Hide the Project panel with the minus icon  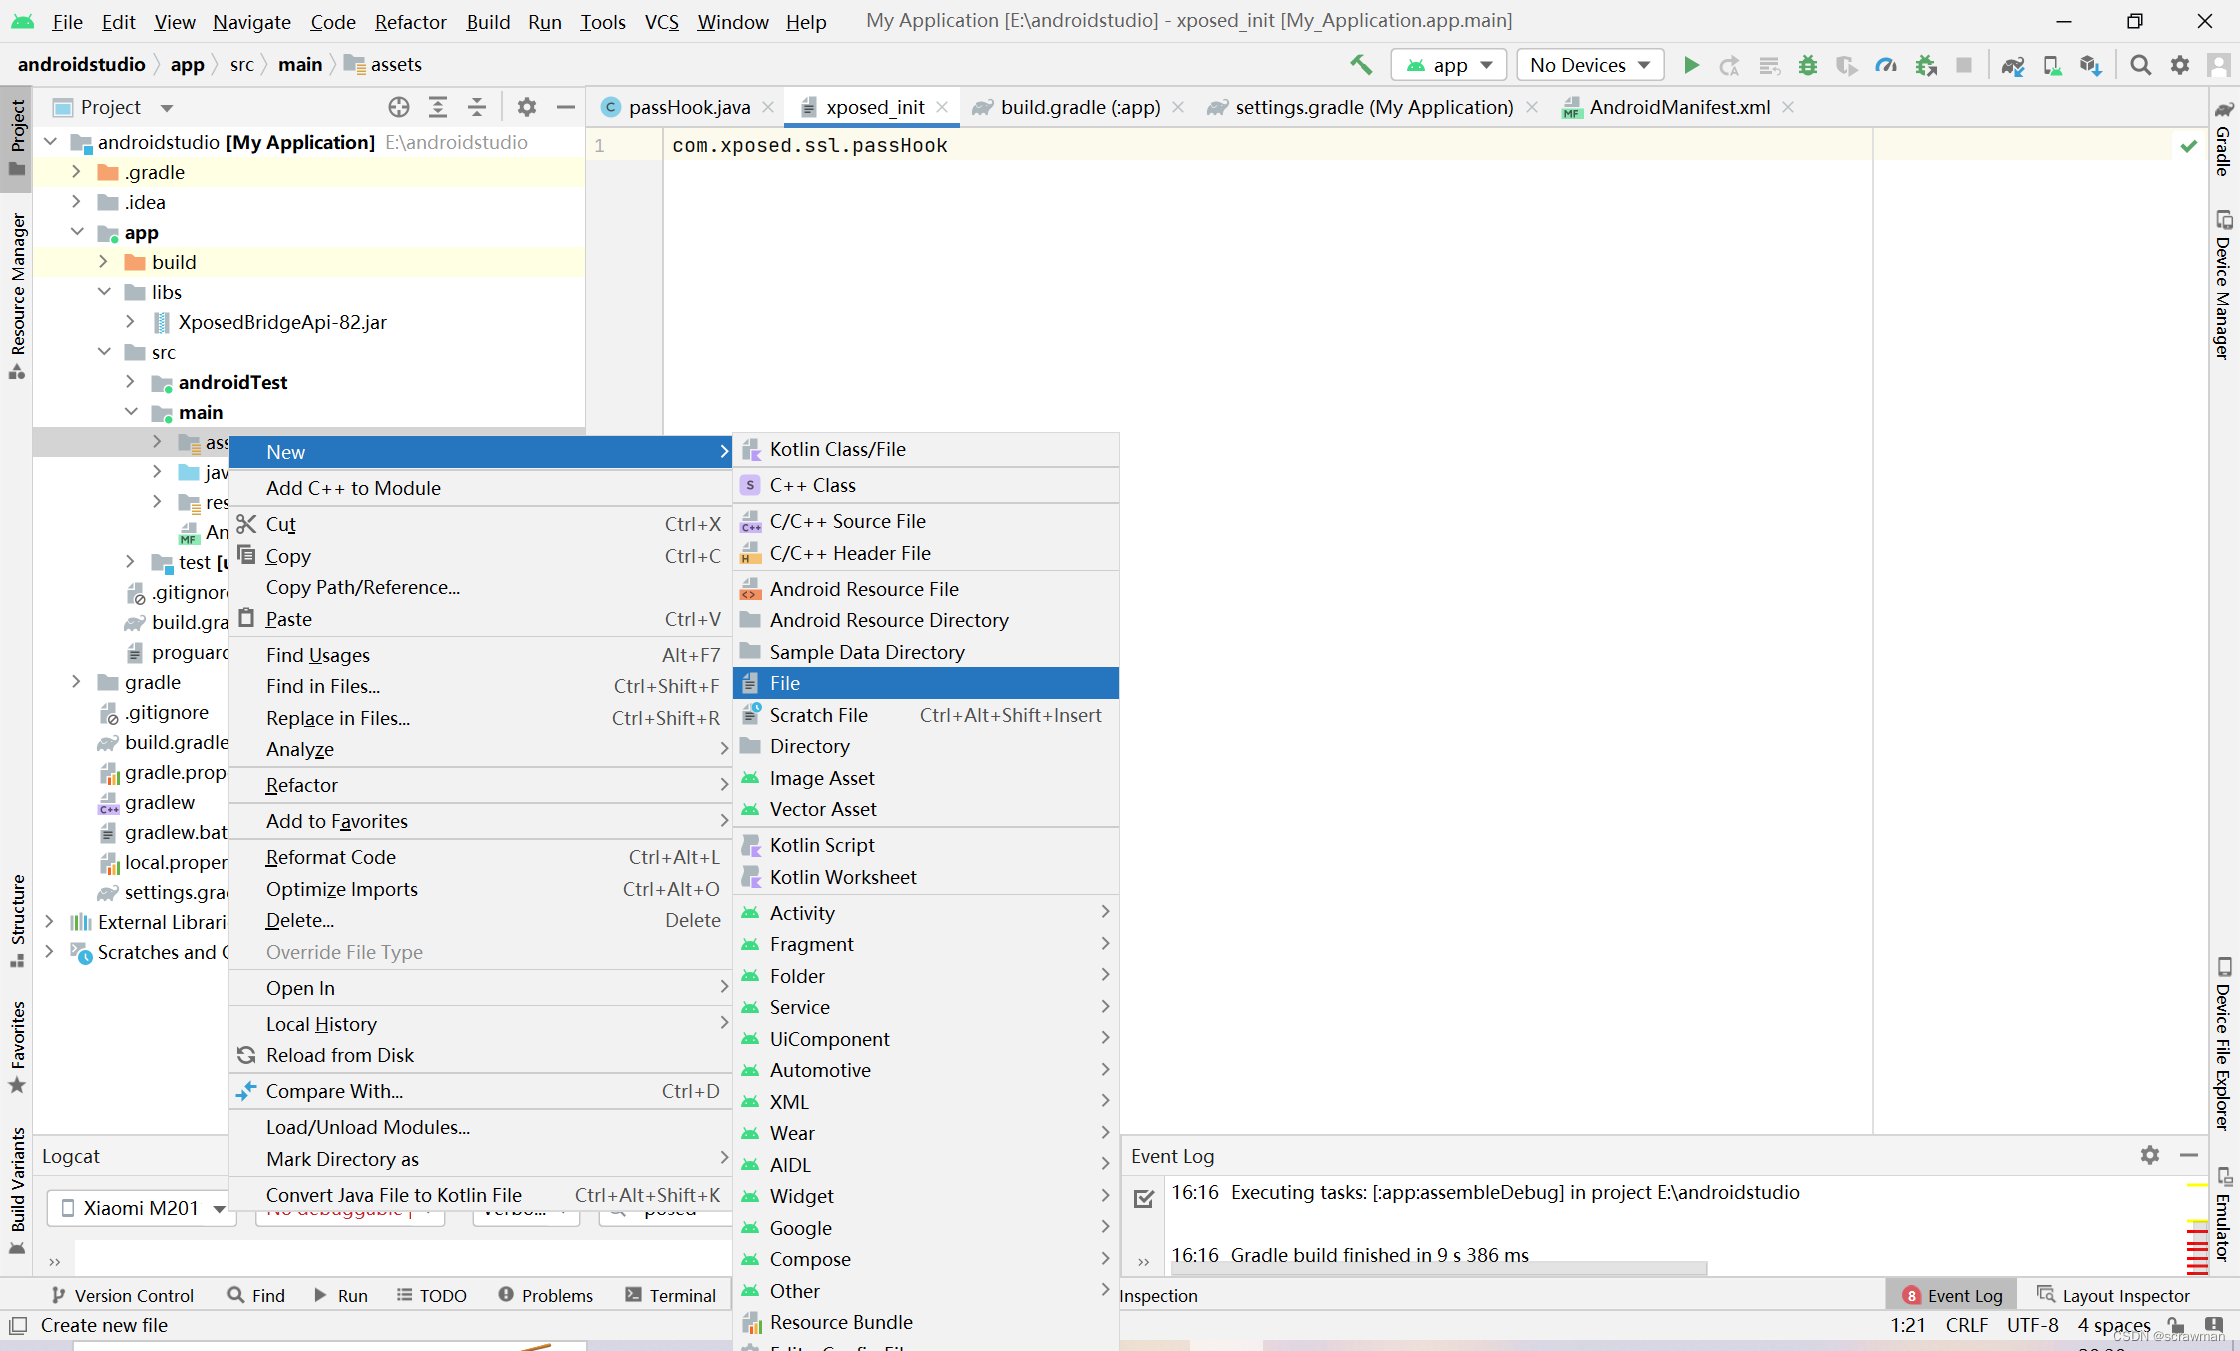[x=566, y=107]
